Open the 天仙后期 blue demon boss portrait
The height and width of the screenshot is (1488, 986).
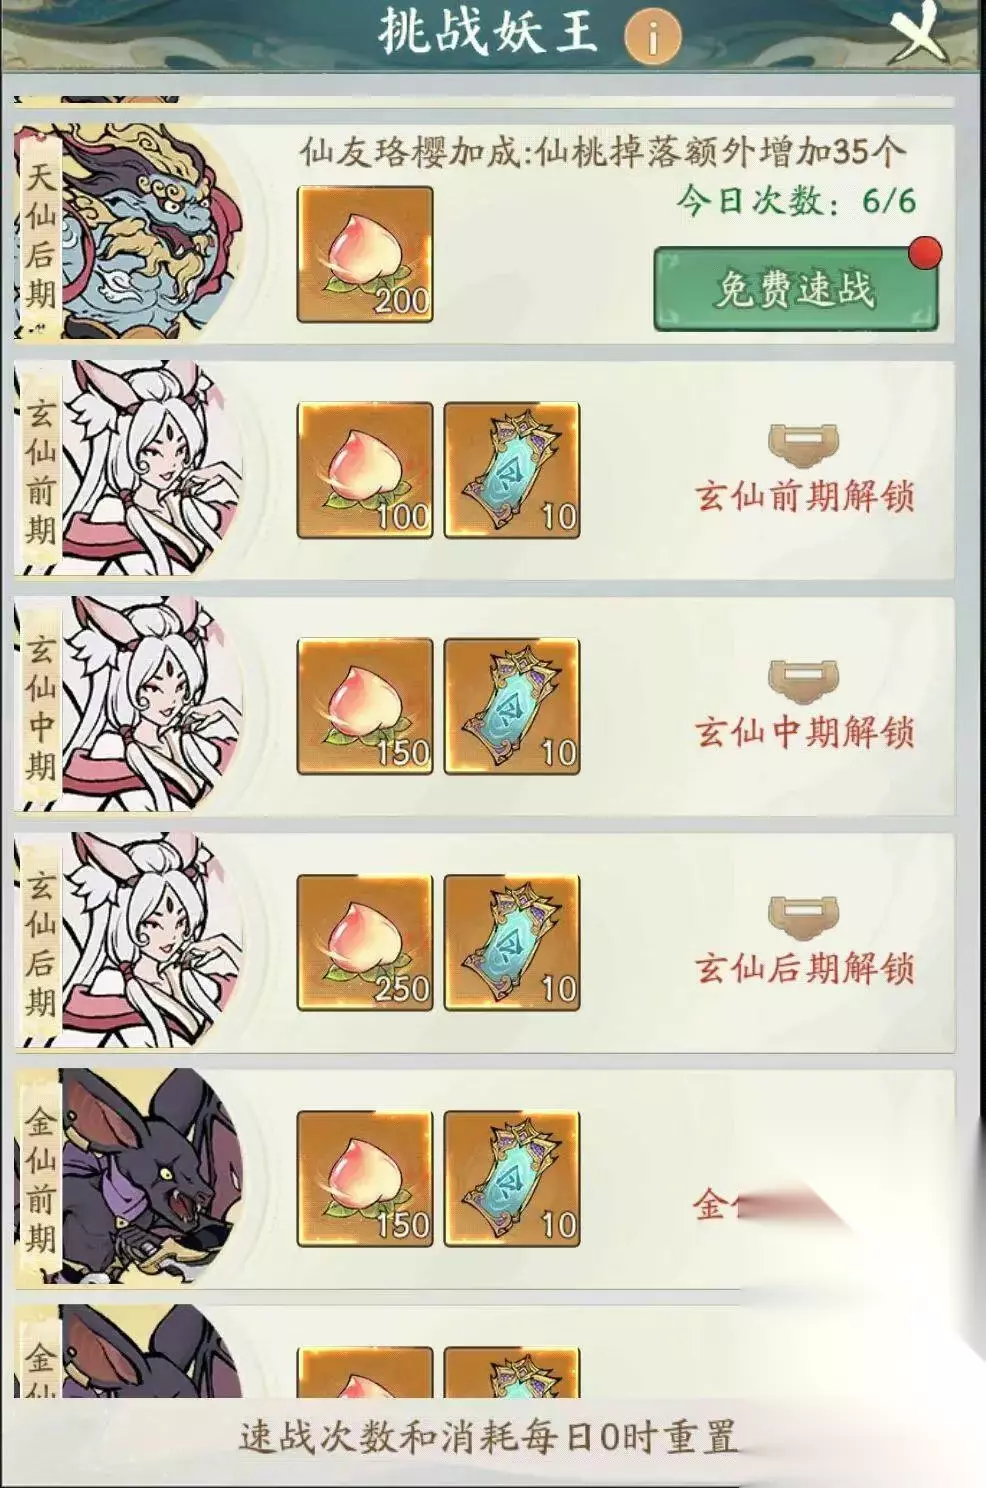pos(130,232)
